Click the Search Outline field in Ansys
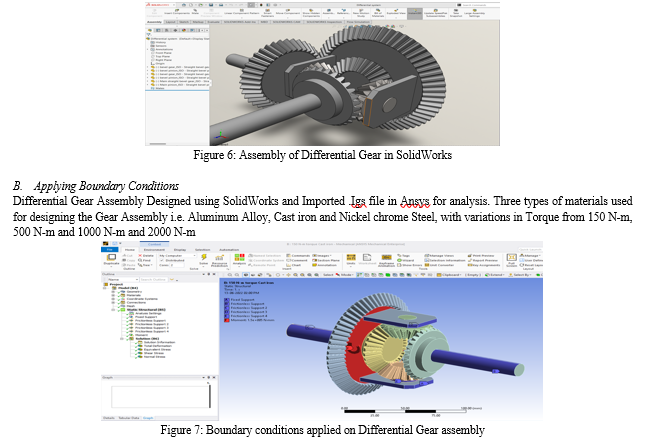The width and height of the screenshot is (646, 444). 154,279
